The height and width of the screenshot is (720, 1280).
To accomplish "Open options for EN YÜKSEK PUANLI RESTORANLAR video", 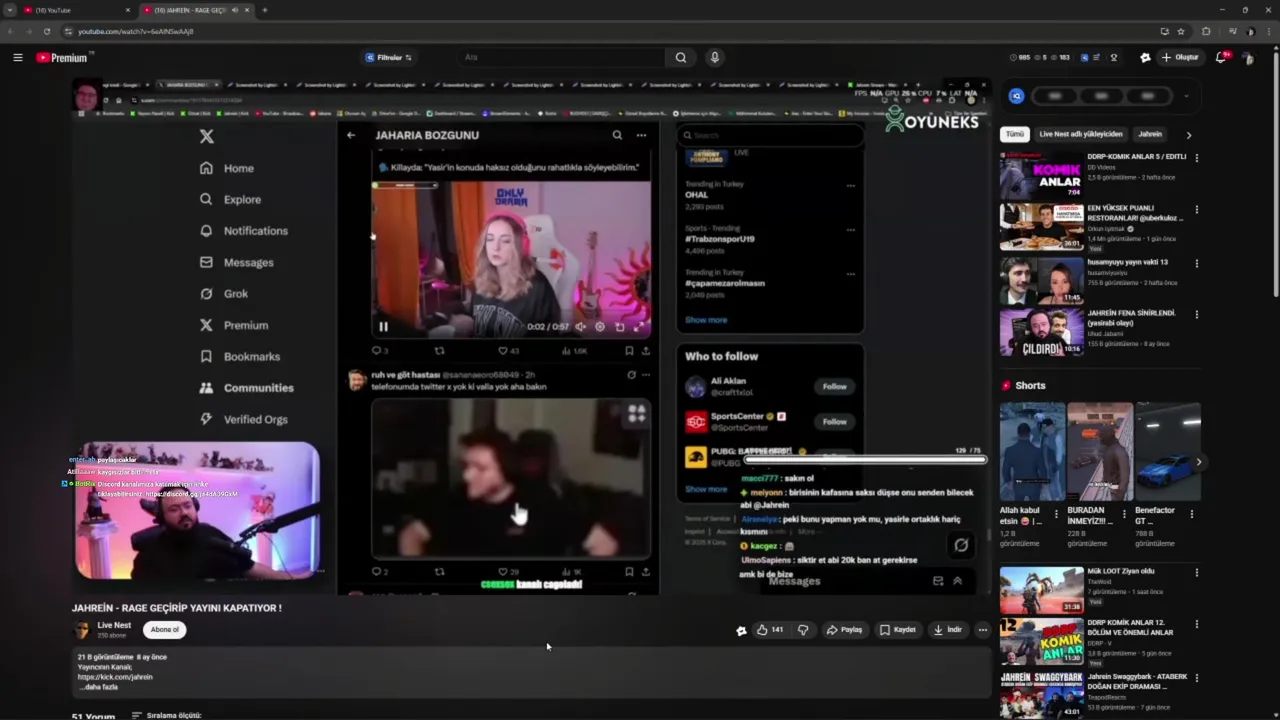I will (1196, 210).
